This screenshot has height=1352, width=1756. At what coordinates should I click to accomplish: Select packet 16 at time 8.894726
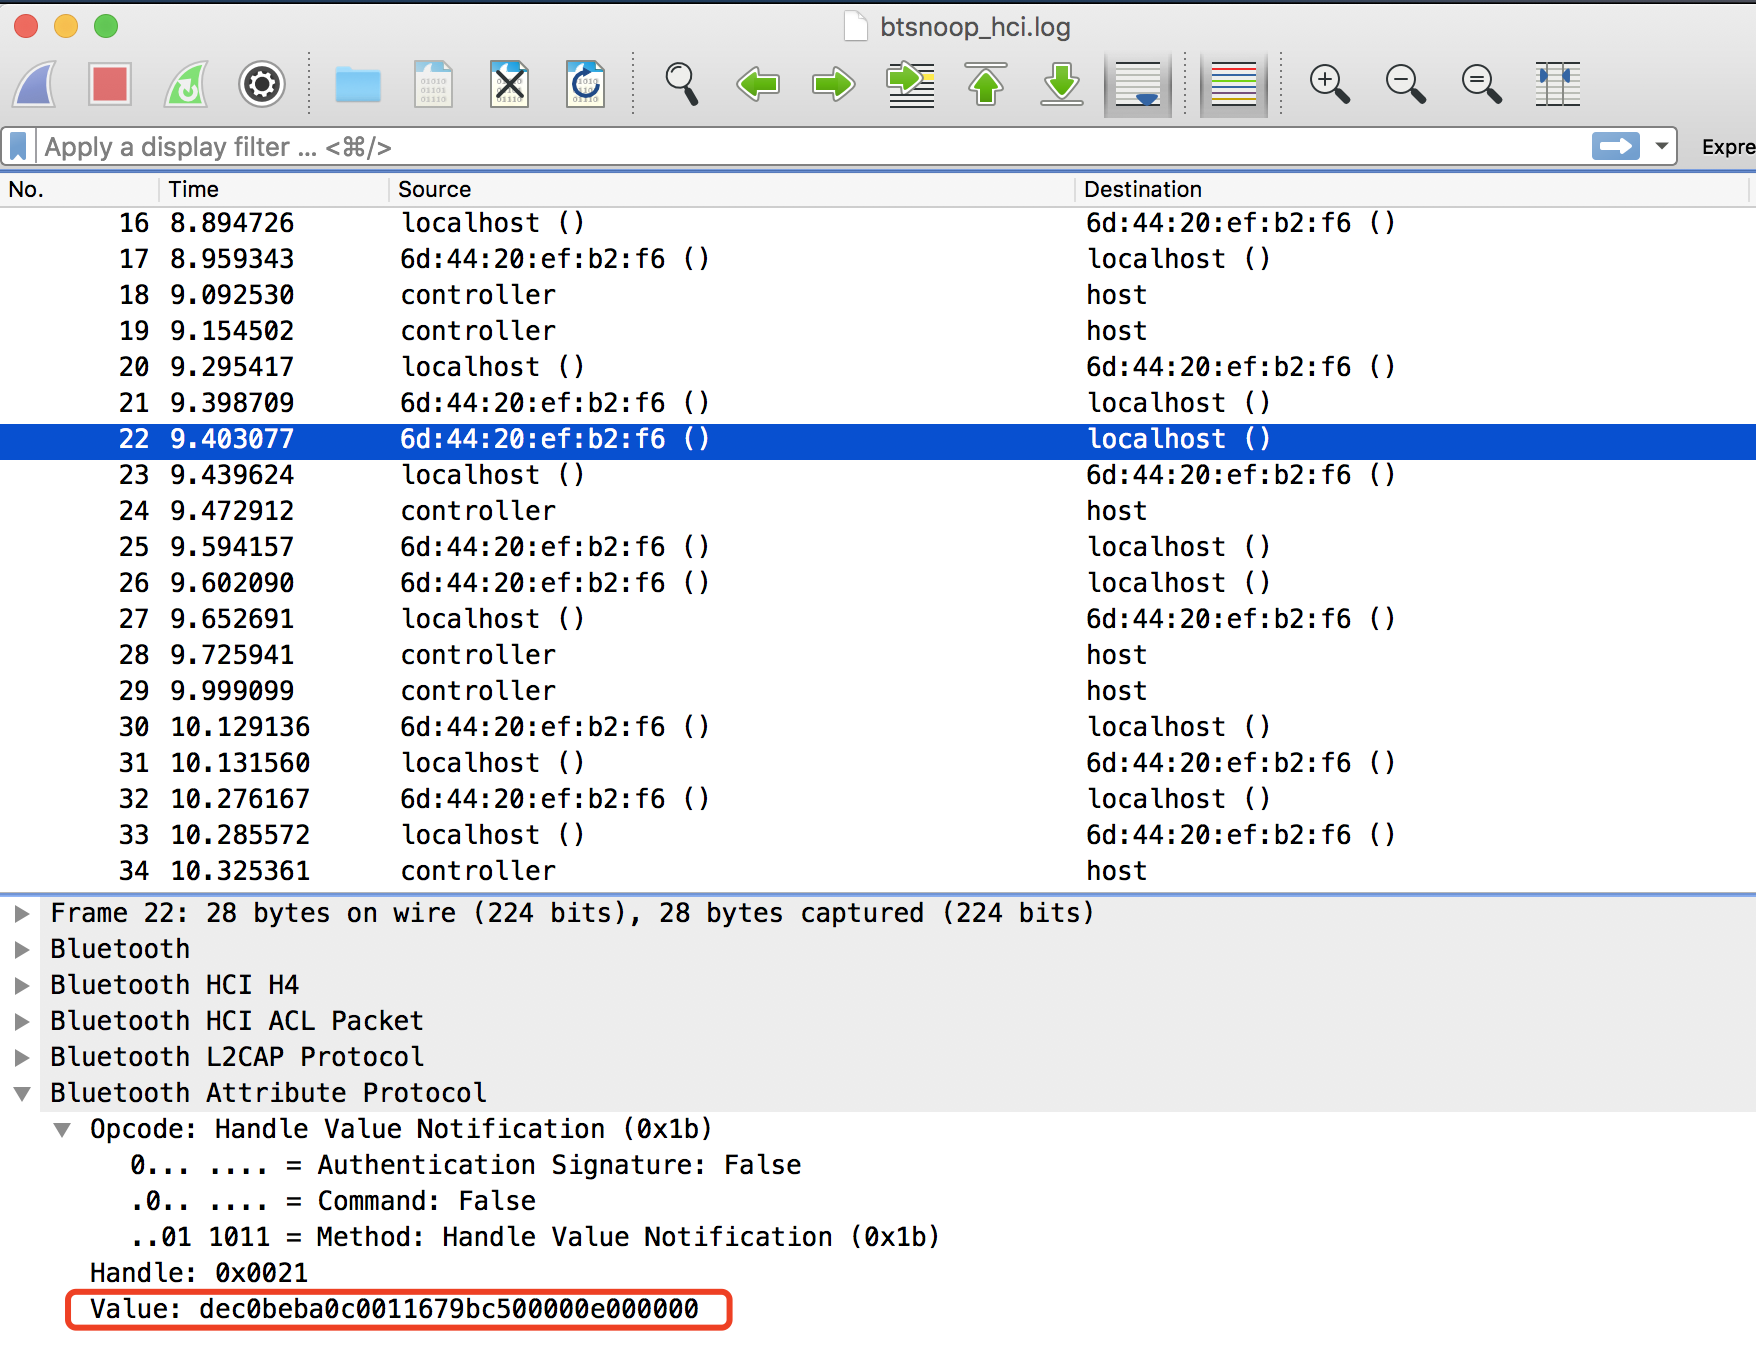tap(878, 223)
